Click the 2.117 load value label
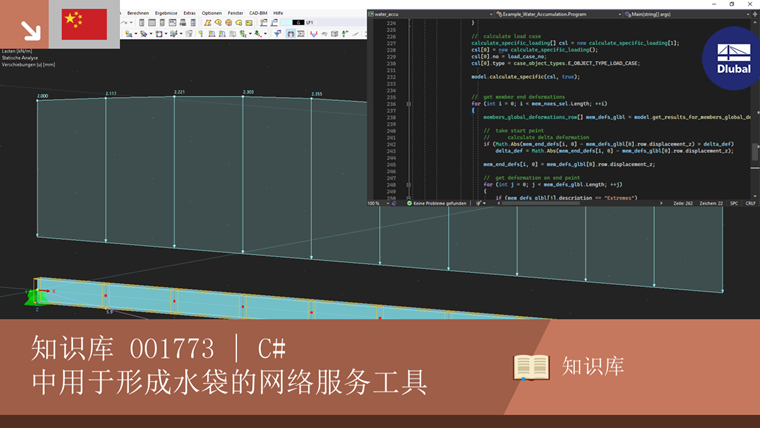The image size is (760, 428). (x=111, y=94)
